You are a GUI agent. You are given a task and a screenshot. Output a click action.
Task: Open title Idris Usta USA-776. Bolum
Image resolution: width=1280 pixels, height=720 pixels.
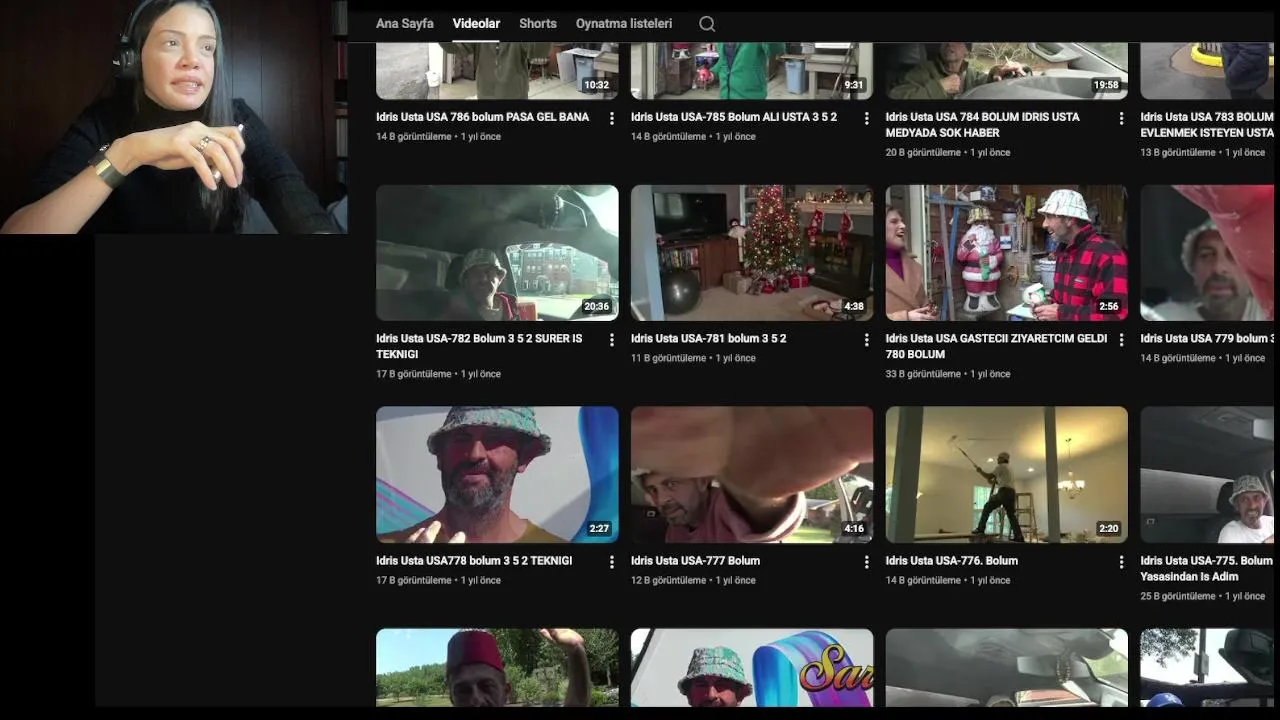coord(952,561)
